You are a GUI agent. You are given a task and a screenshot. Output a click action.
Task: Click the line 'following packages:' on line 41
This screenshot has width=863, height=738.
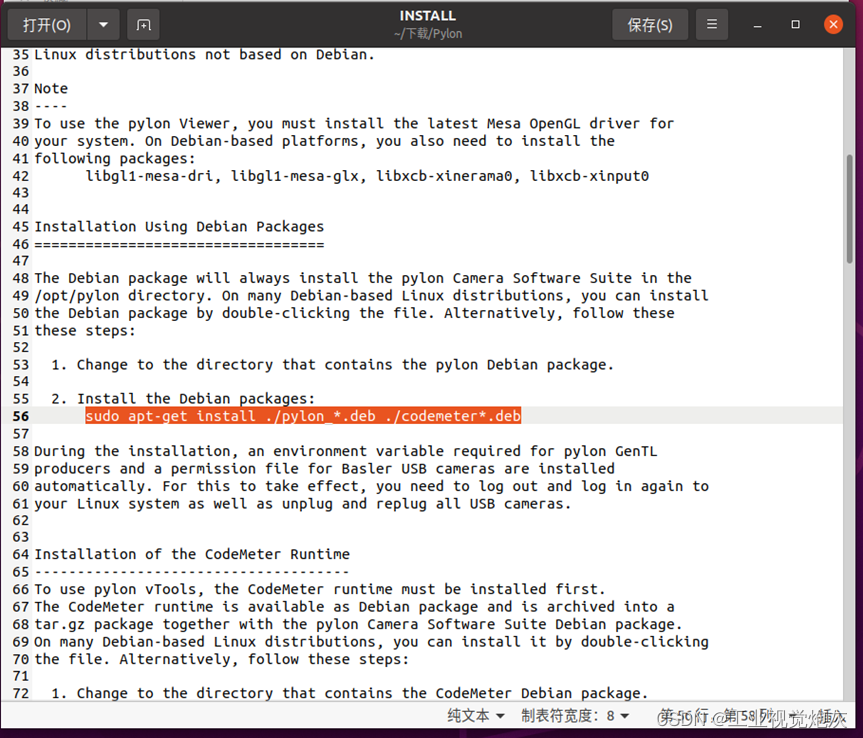pyautogui.click(x=115, y=158)
